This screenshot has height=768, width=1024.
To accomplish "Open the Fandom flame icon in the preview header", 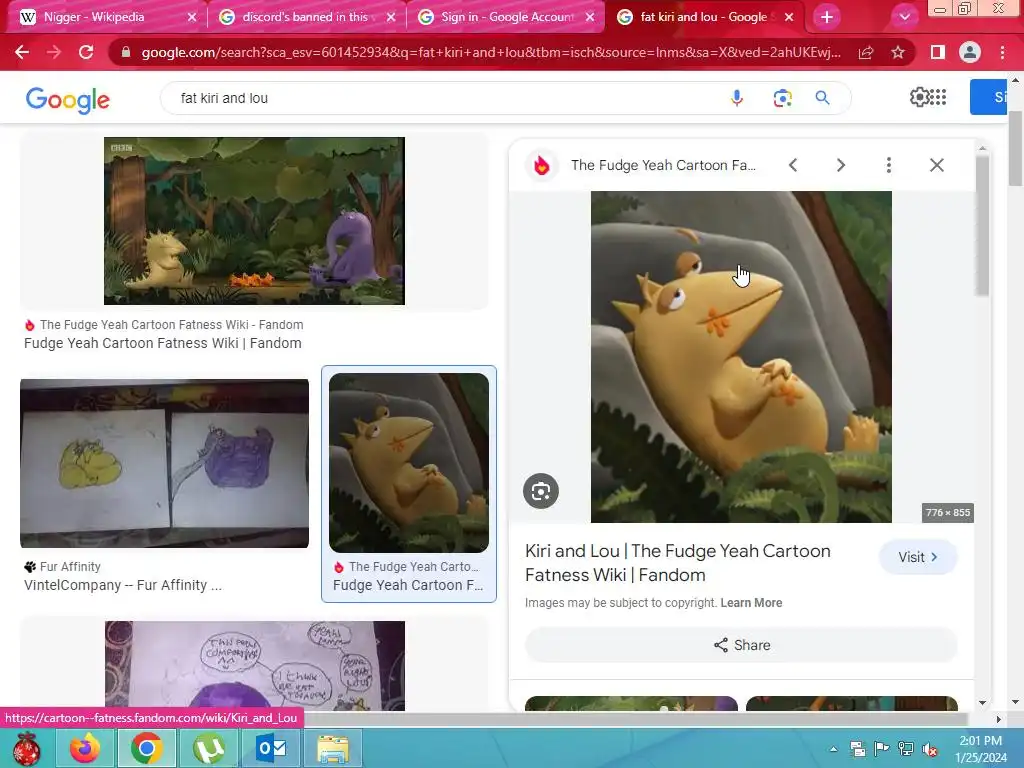I will 541,165.
